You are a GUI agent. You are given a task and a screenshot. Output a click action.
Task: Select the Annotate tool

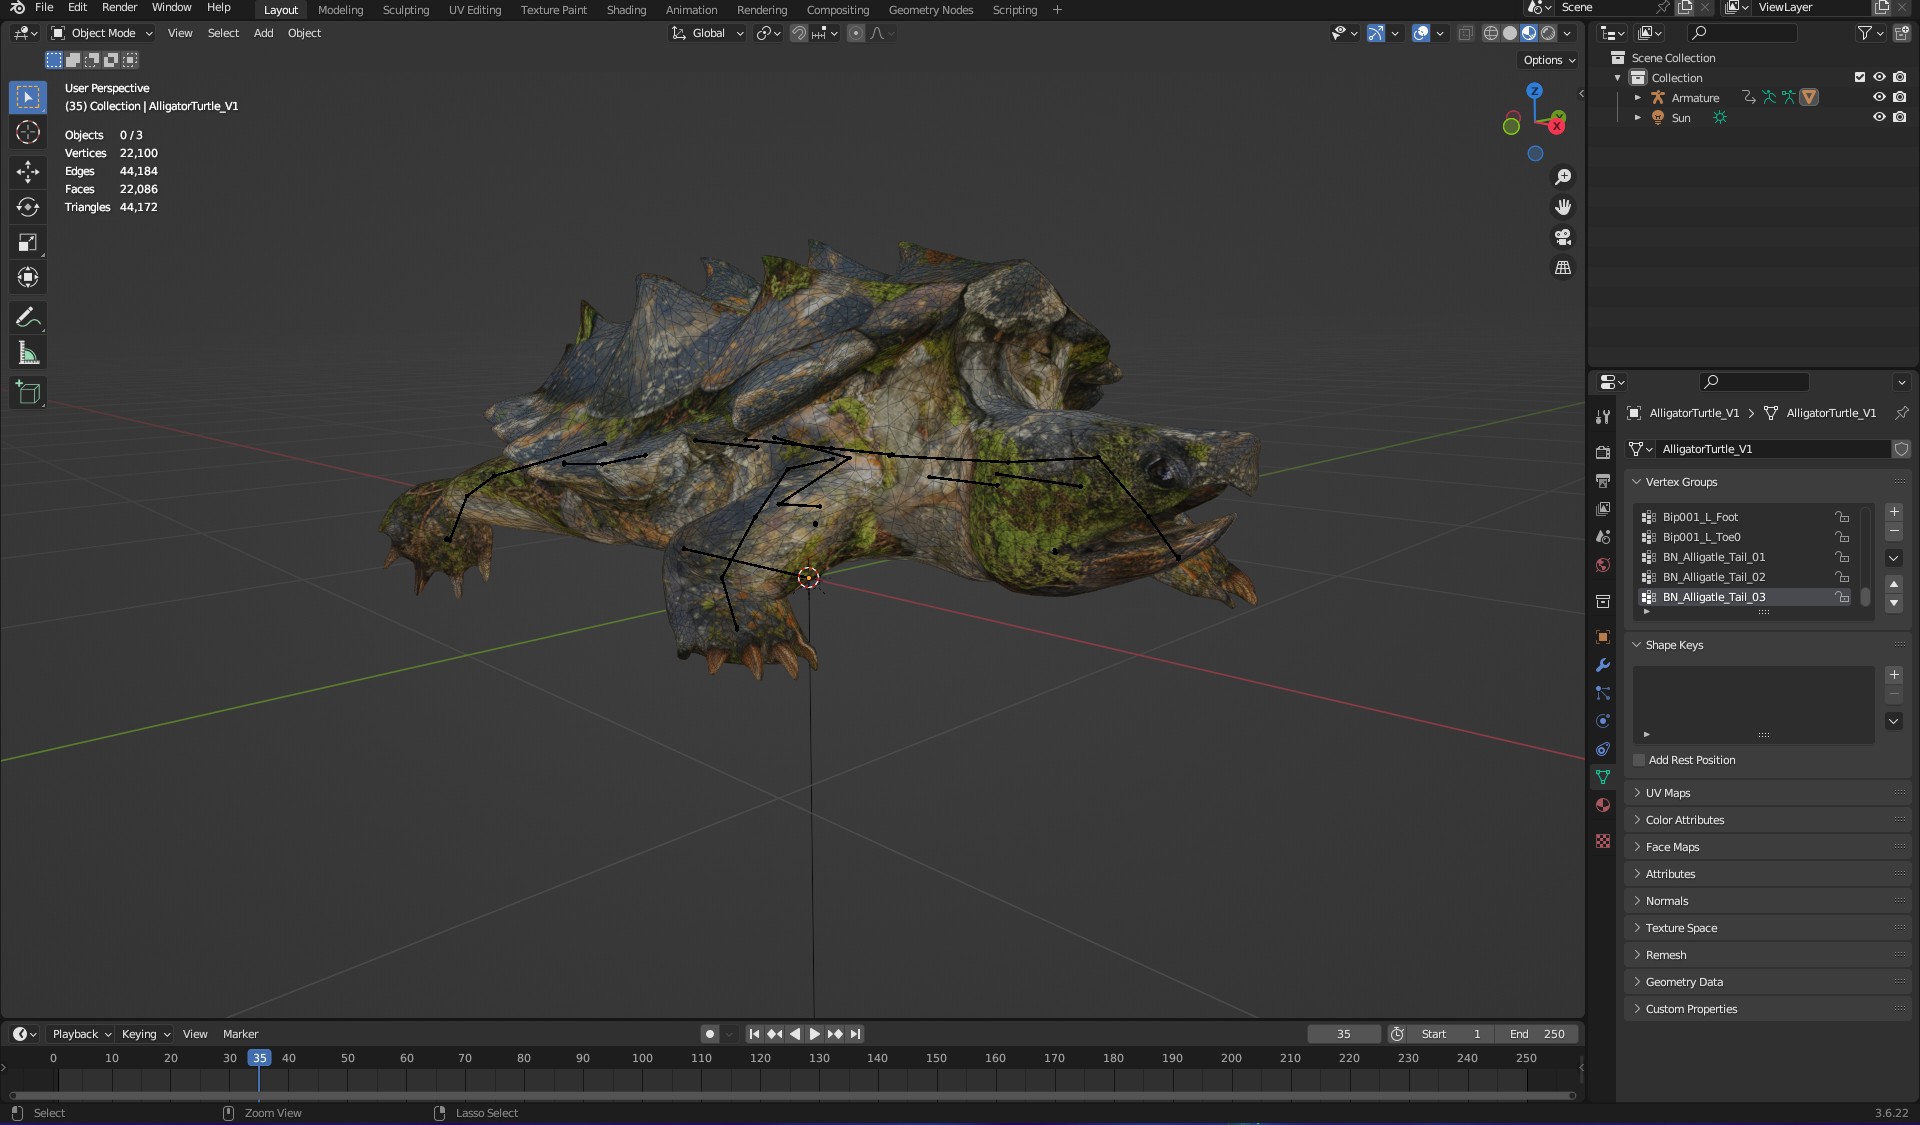click(28, 318)
